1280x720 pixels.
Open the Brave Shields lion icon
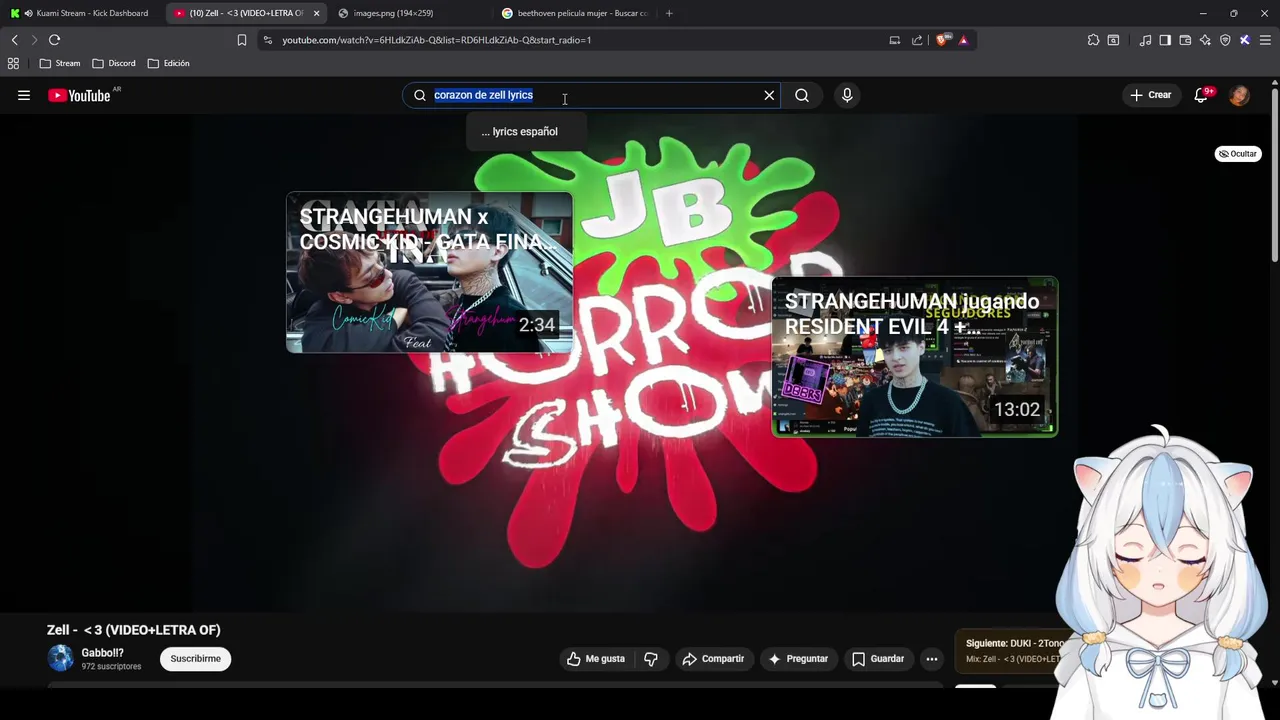pyautogui.click(x=942, y=40)
